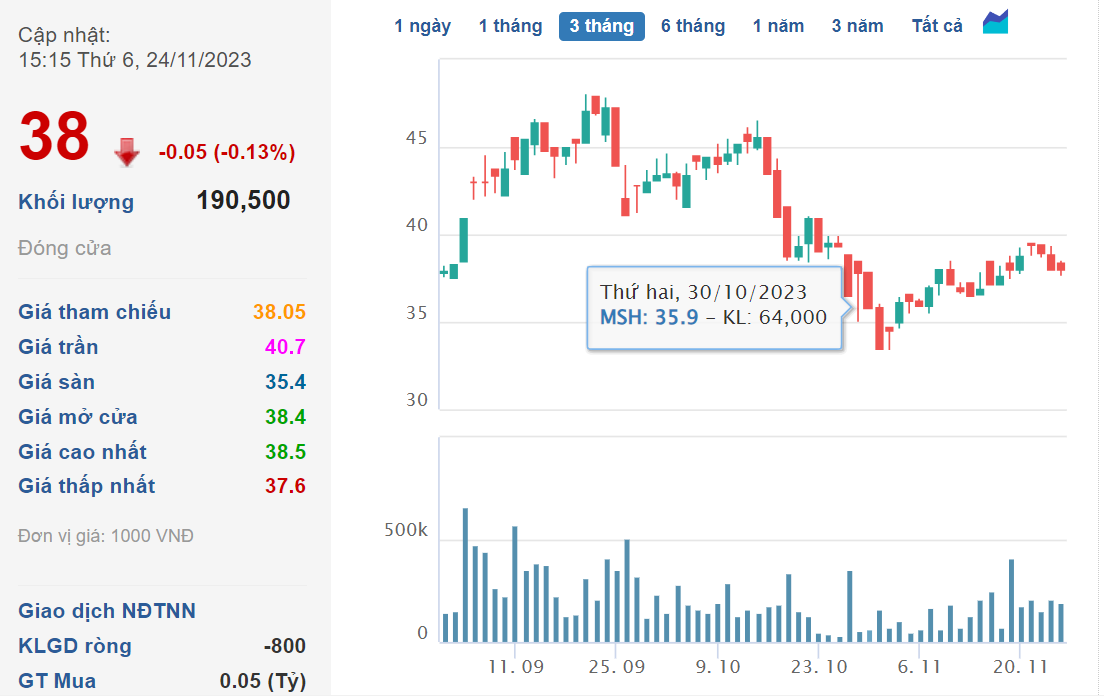1104x696 pixels.
Task: Click the large current price 38
Action: (55, 137)
